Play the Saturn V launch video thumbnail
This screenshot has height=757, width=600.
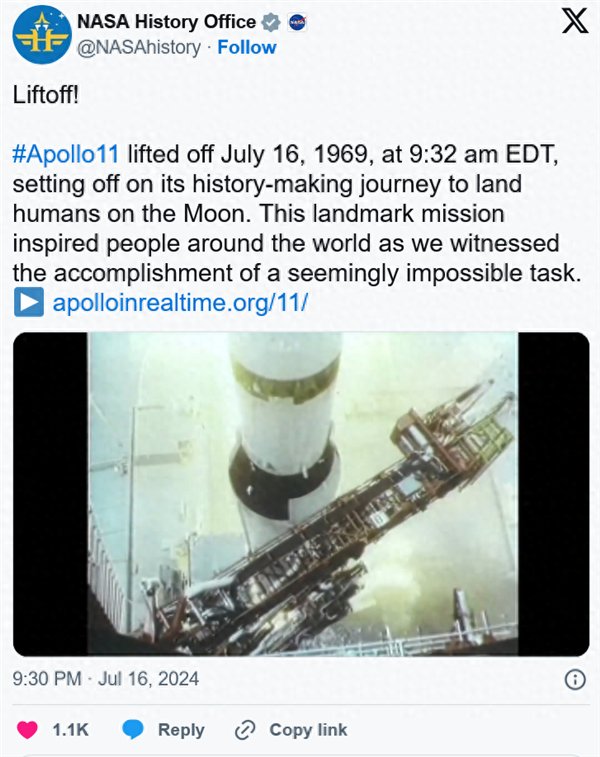pos(301,494)
